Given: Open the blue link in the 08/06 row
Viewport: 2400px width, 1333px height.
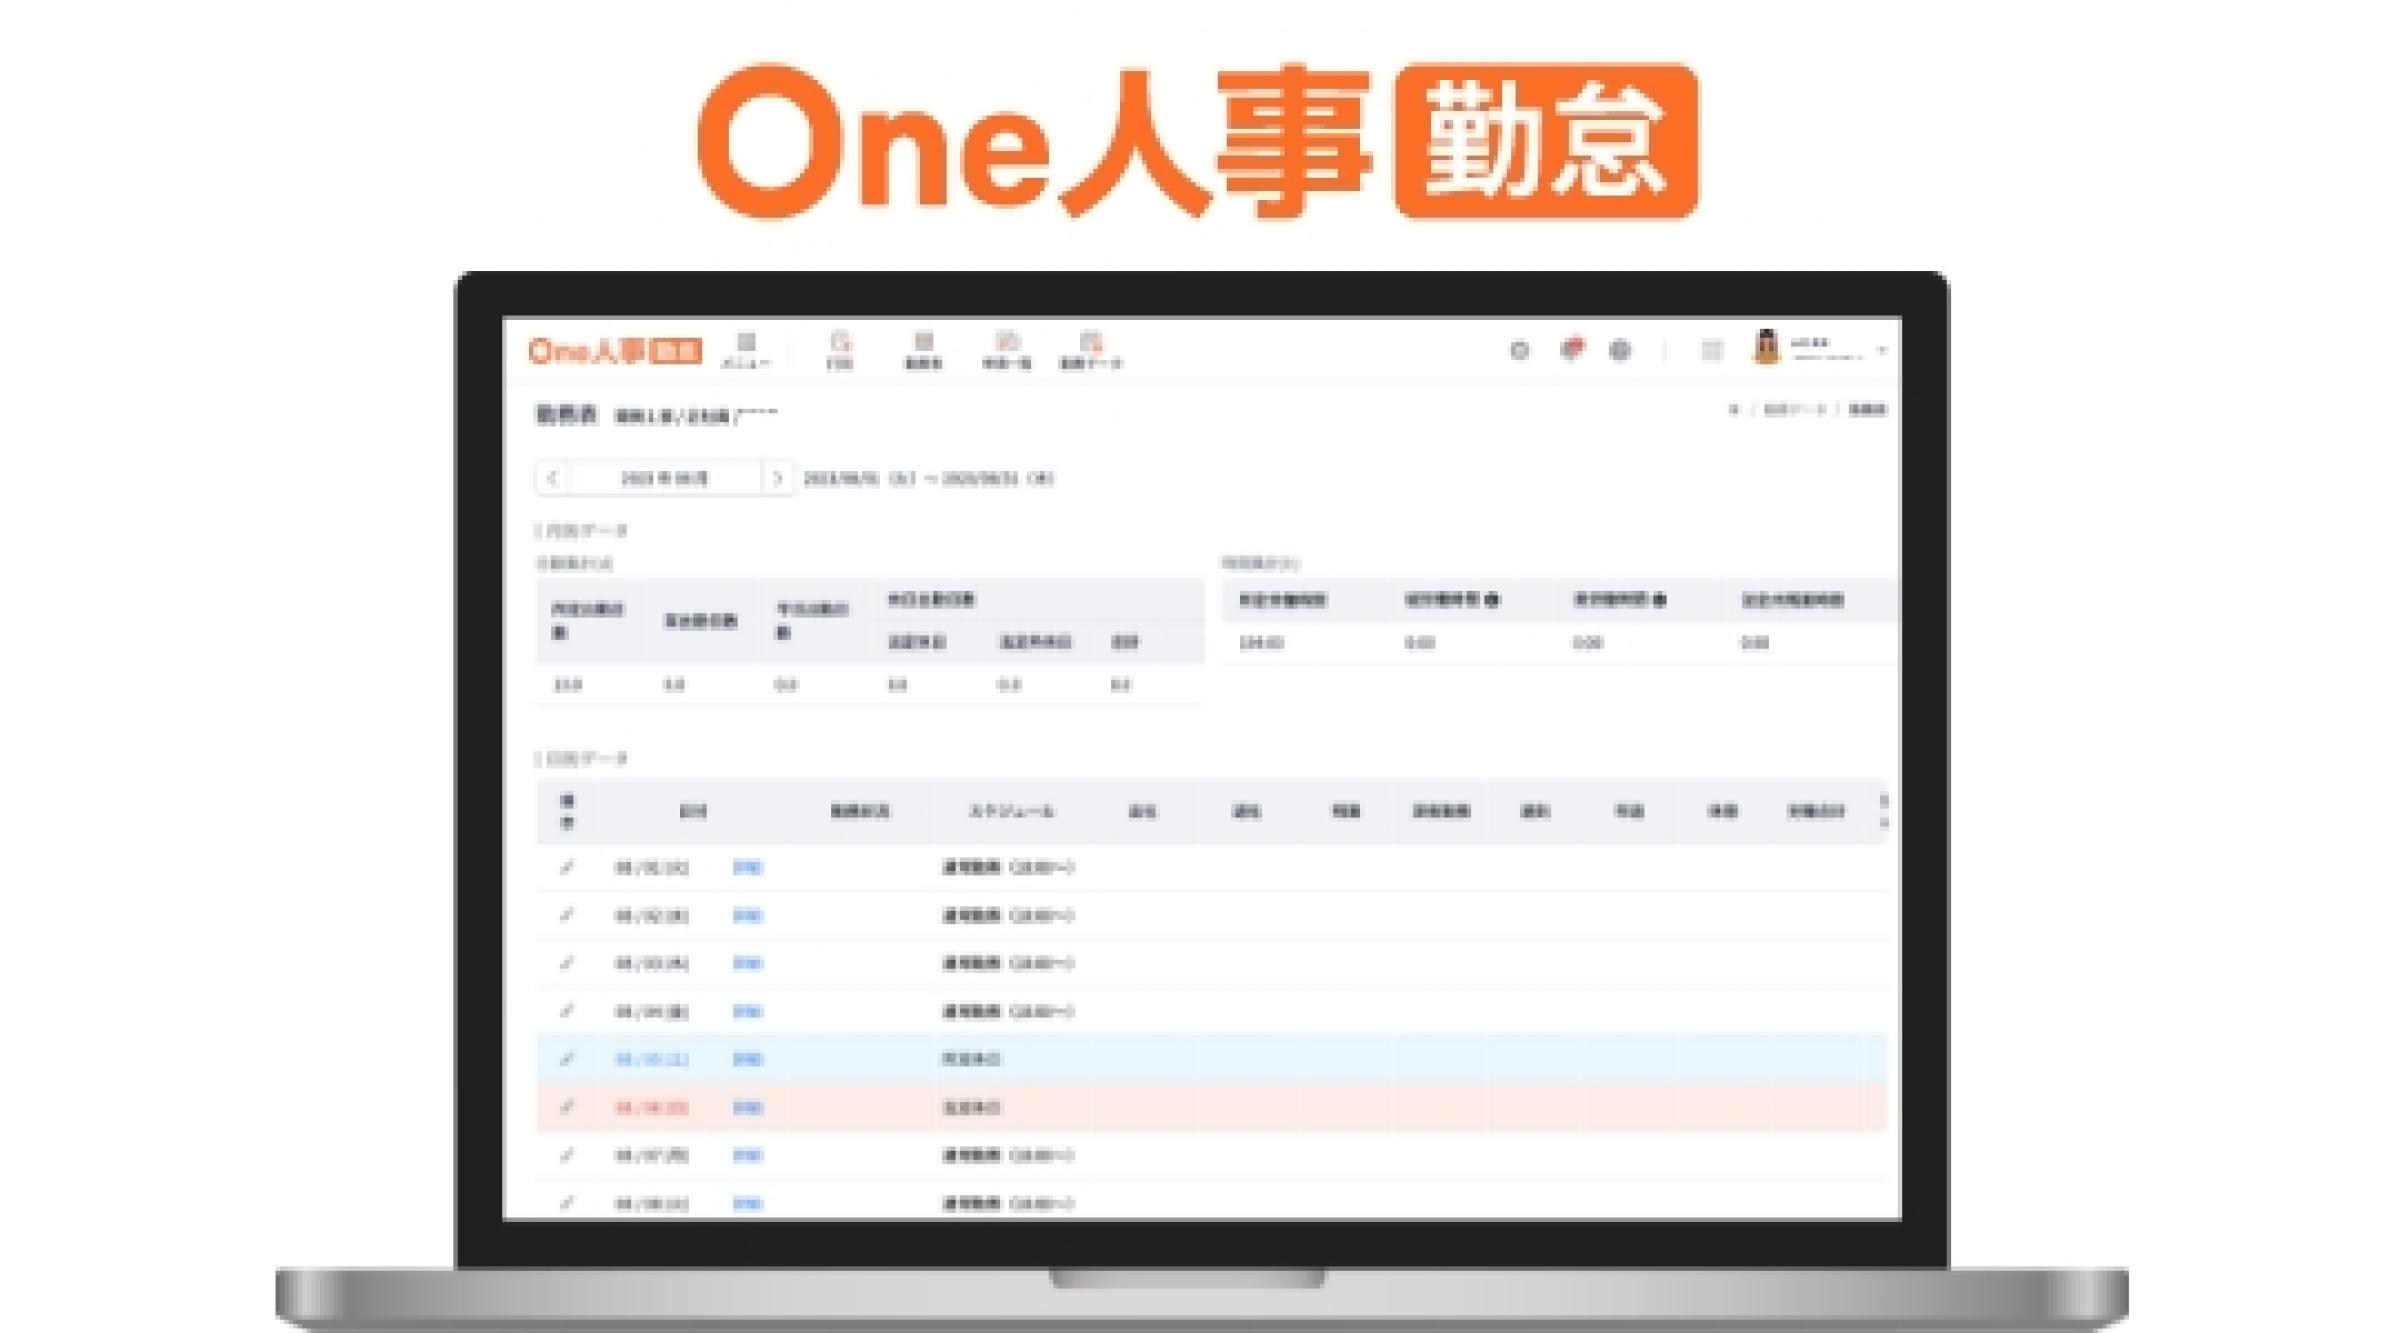Looking at the screenshot, I should tap(748, 1108).
